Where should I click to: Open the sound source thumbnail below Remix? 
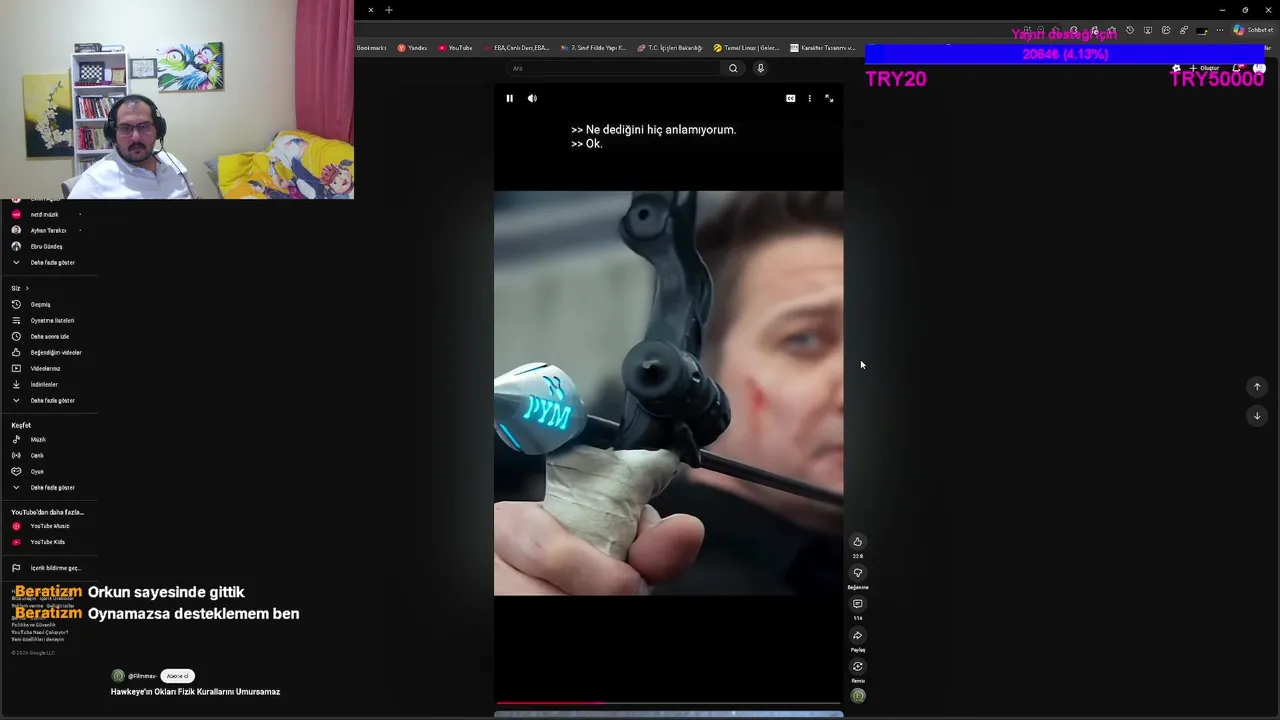[x=858, y=696]
